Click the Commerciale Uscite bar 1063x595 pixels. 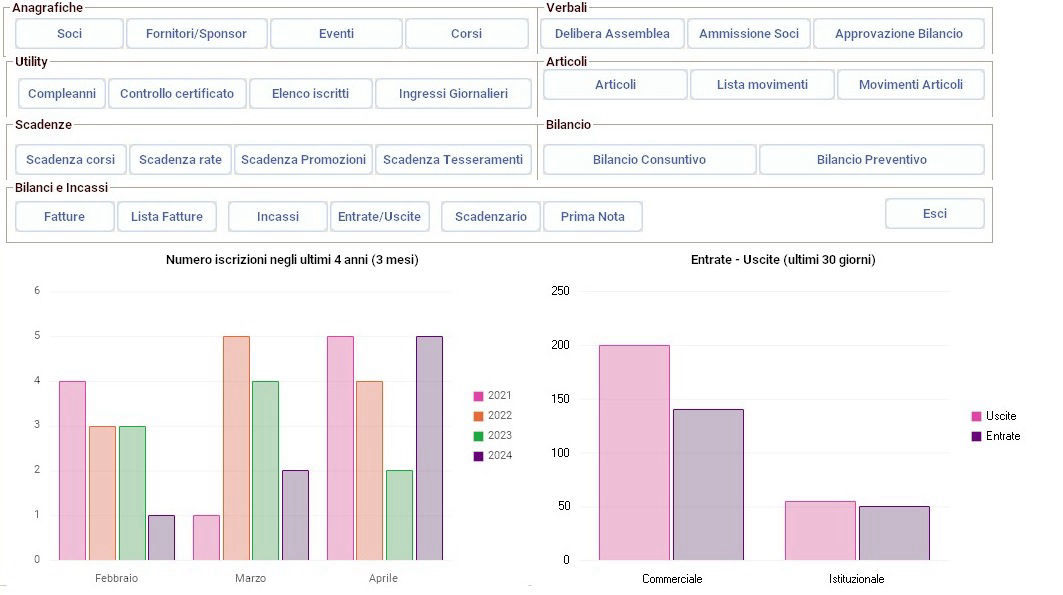pos(634,452)
